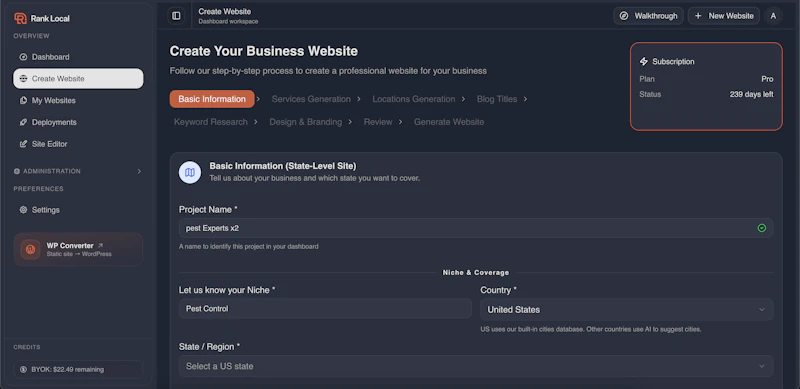This screenshot has width=800, height=389.
Task: Click the Dashboard gauge icon
Action: point(23,57)
